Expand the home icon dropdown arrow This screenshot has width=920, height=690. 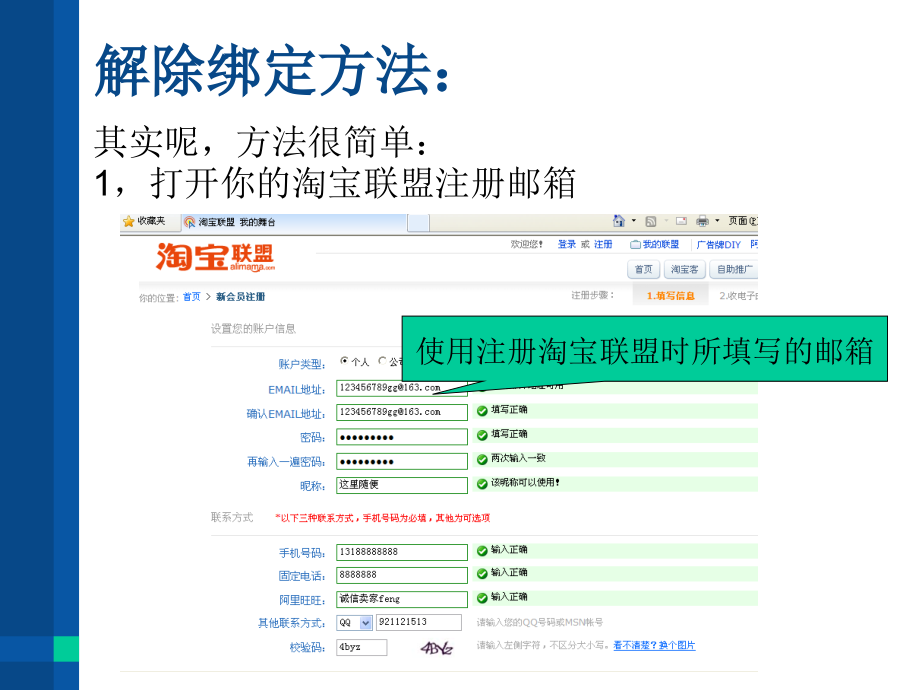633,221
